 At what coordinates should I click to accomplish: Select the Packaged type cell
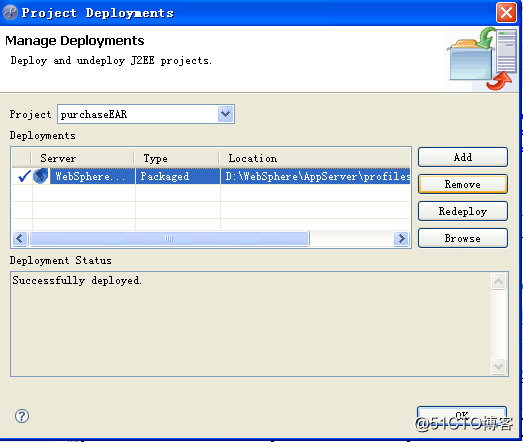(178, 176)
